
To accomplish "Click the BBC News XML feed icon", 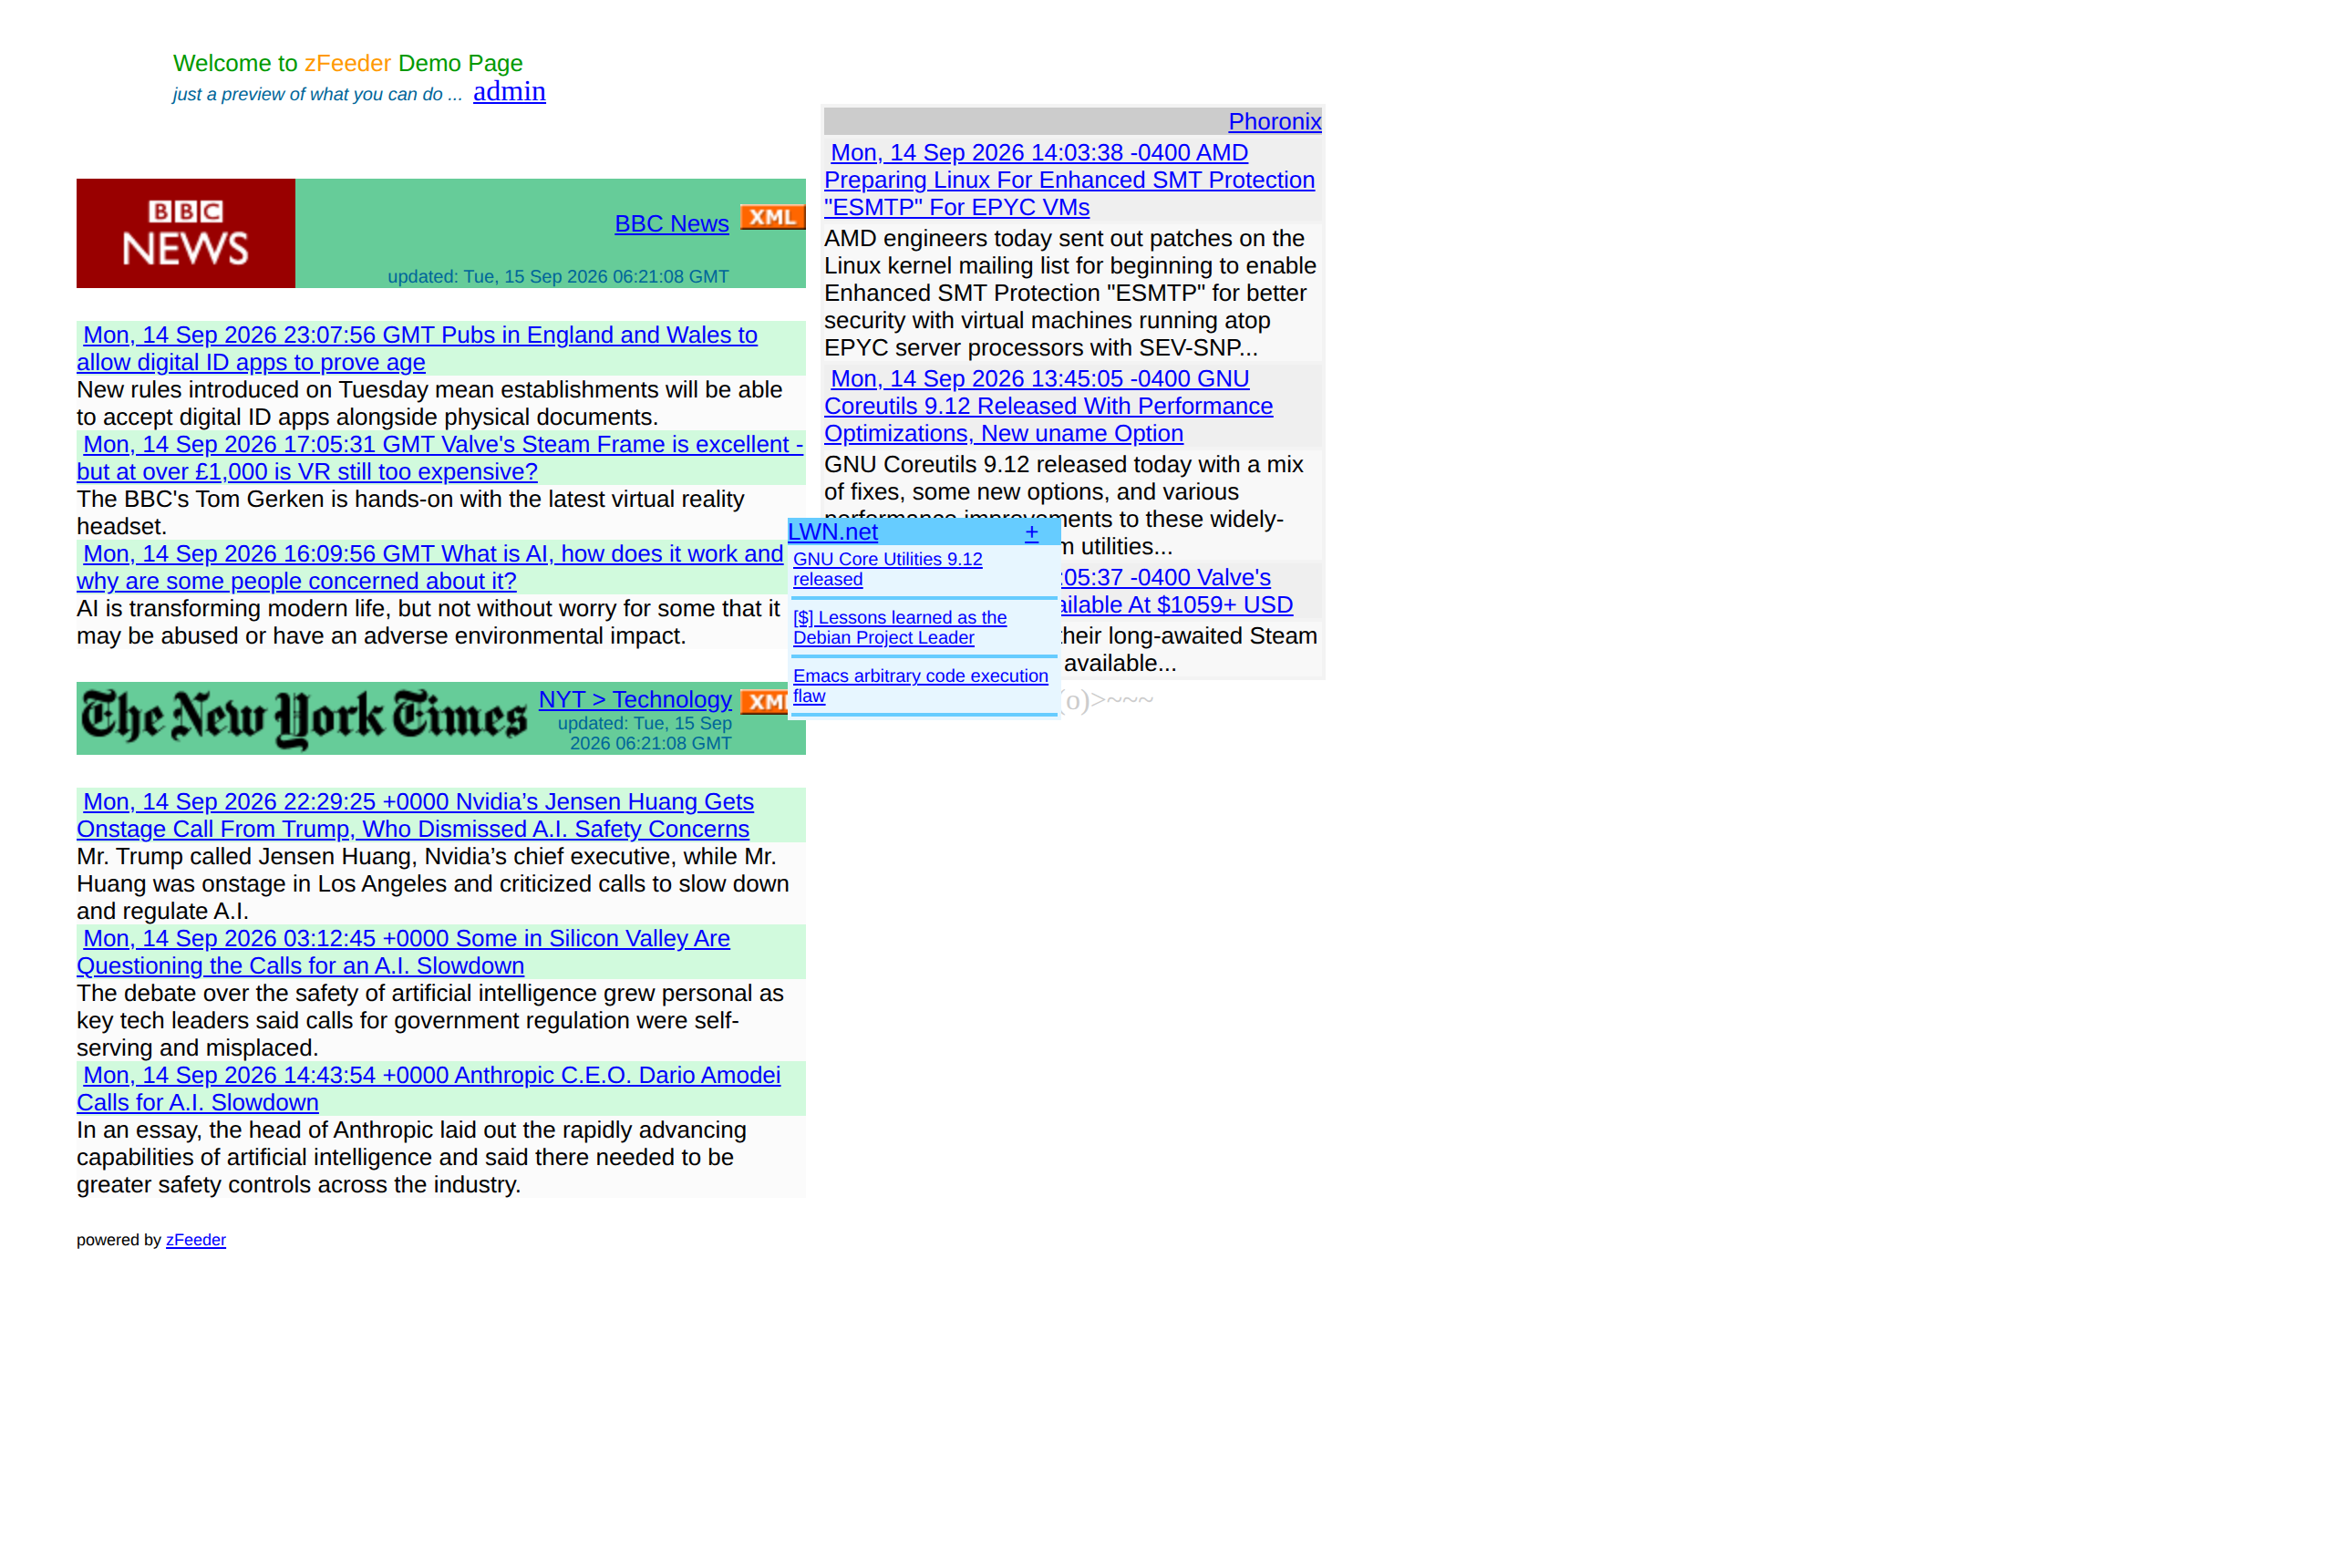I will click(771, 217).
